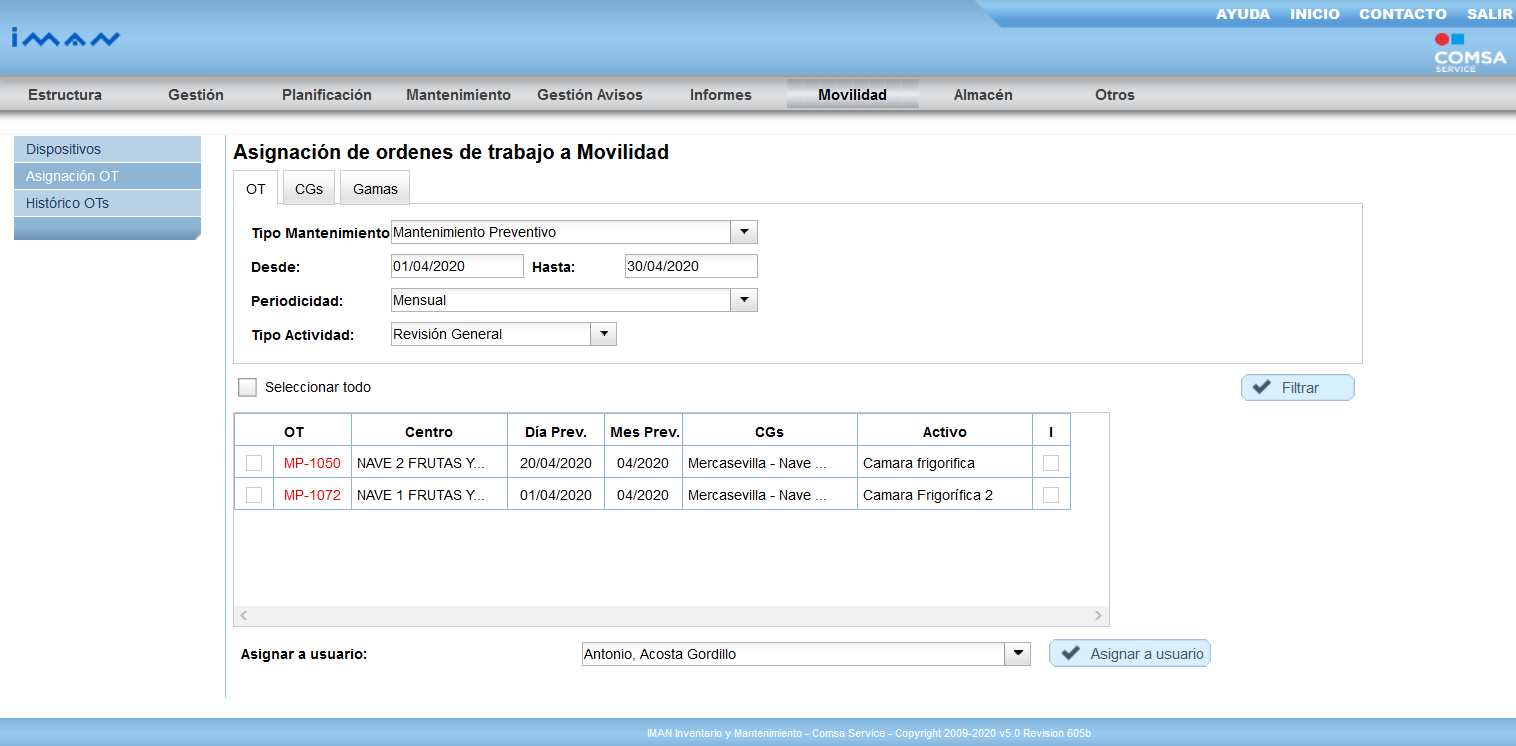Switch to the Gamas tab

pos(375,189)
